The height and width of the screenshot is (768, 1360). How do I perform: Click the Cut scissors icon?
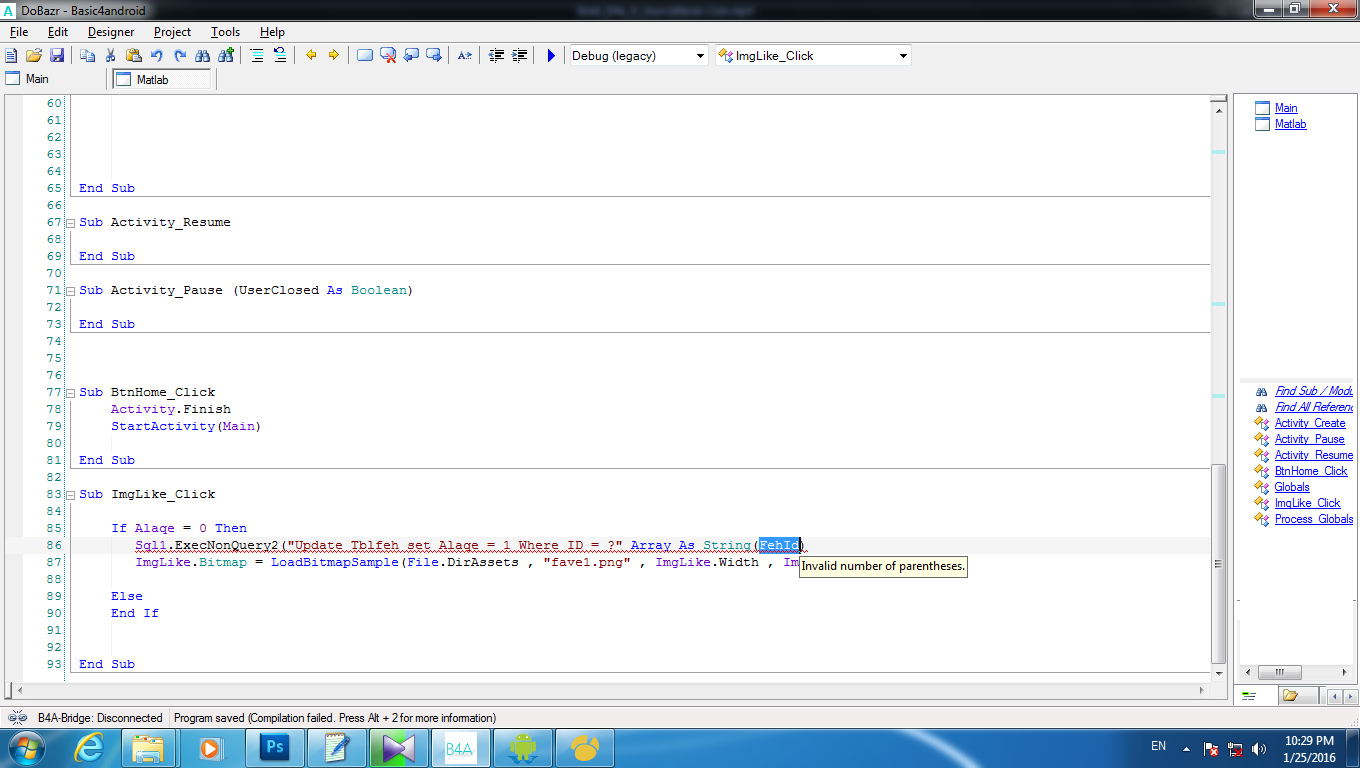[110, 56]
